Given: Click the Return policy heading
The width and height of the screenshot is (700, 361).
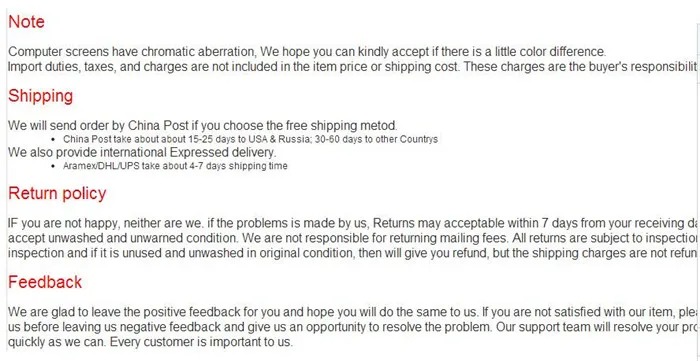Looking at the screenshot, I should click(57, 193).
